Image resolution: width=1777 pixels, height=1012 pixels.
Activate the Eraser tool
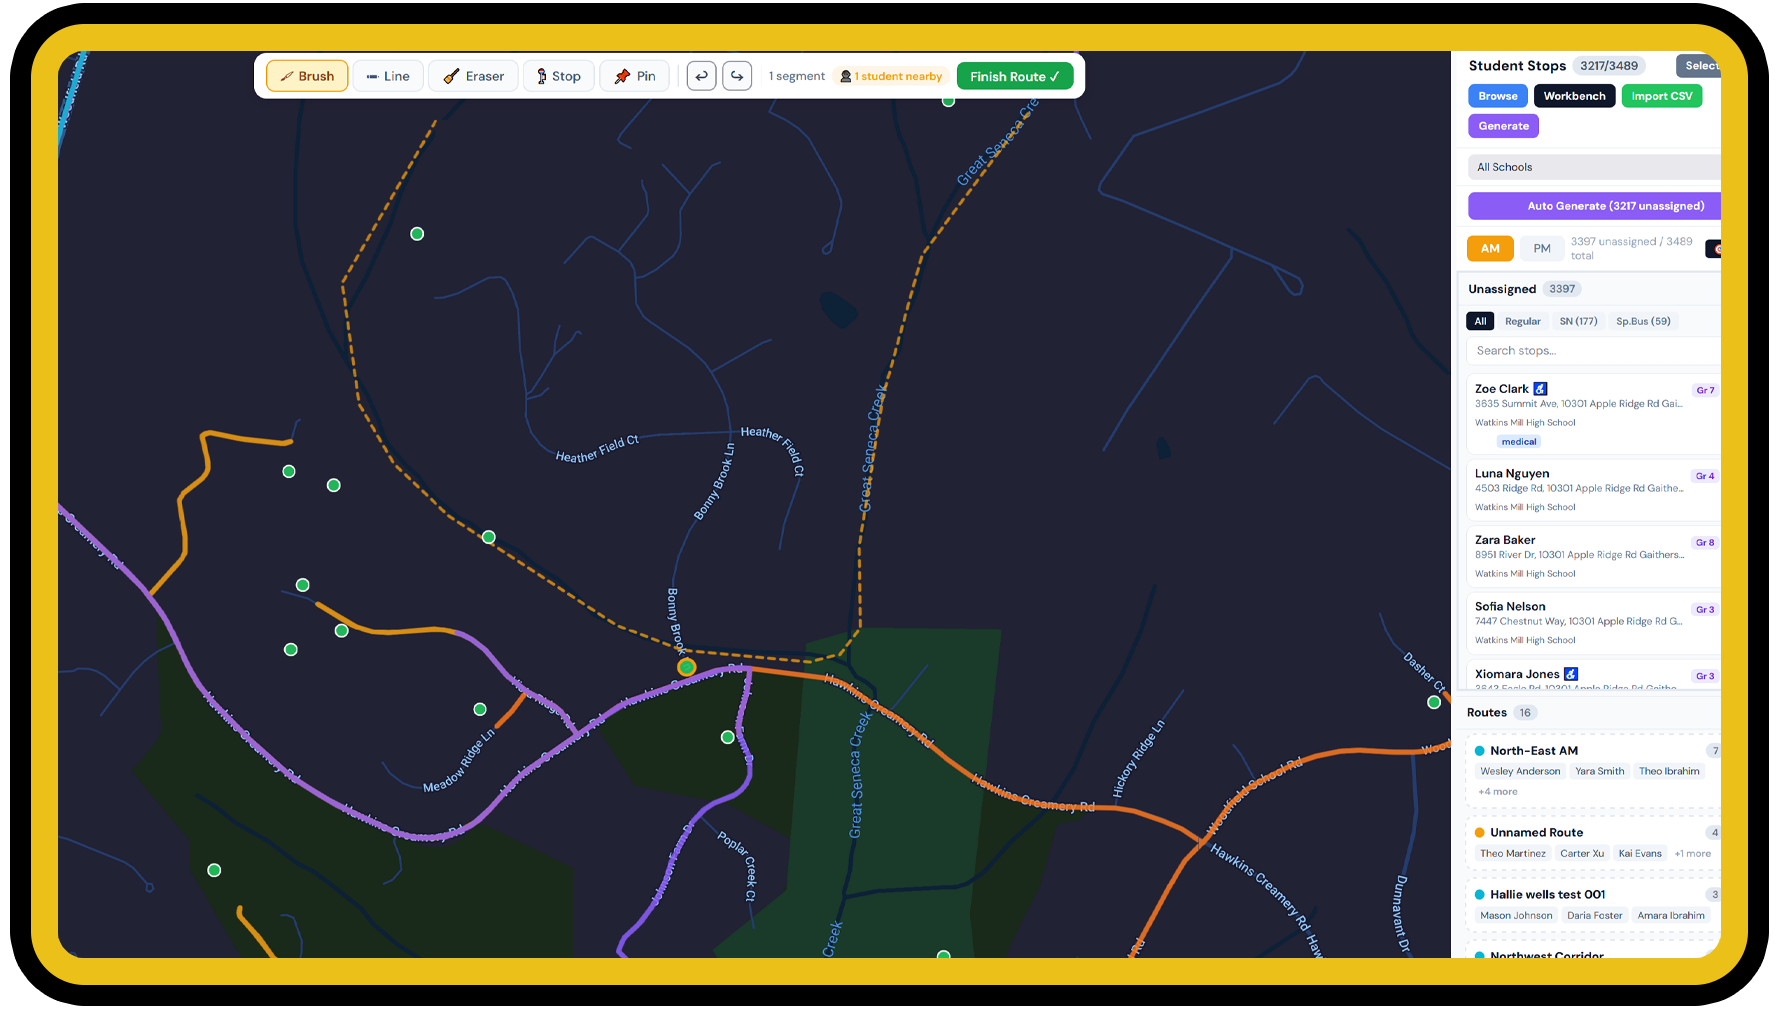click(x=472, y=75)
